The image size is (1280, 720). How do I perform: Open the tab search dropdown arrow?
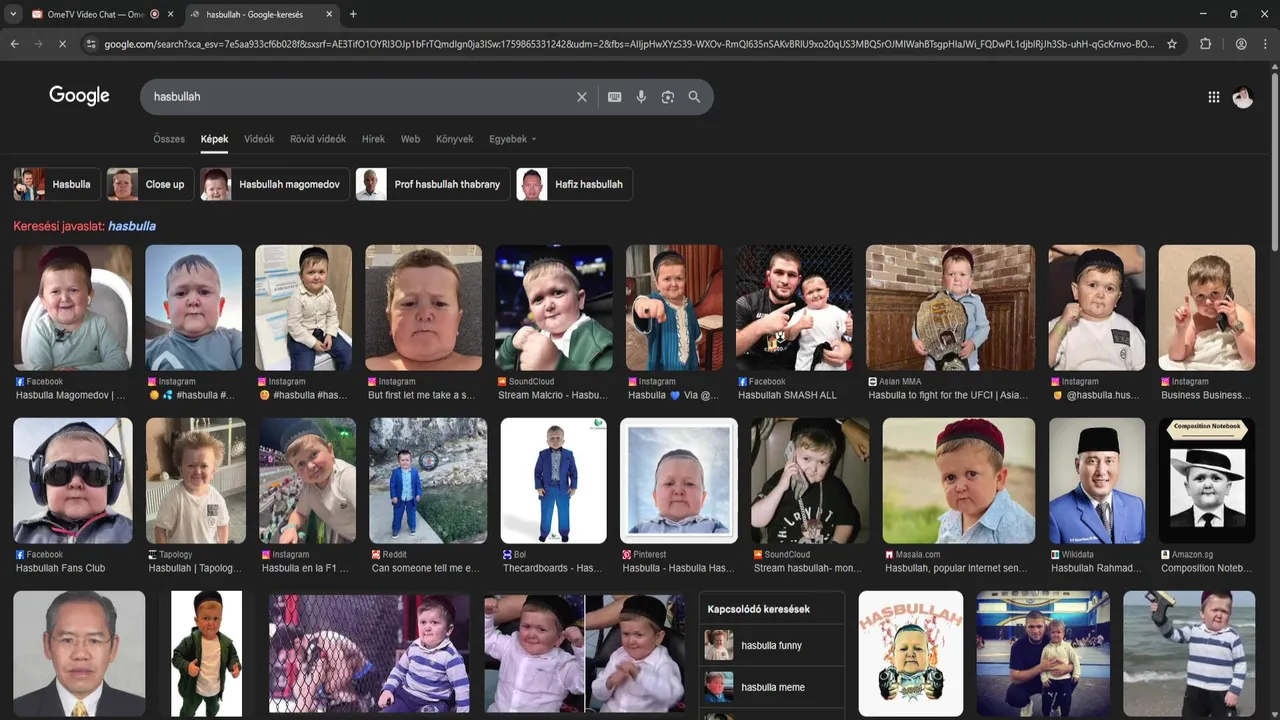pos(12,14)
